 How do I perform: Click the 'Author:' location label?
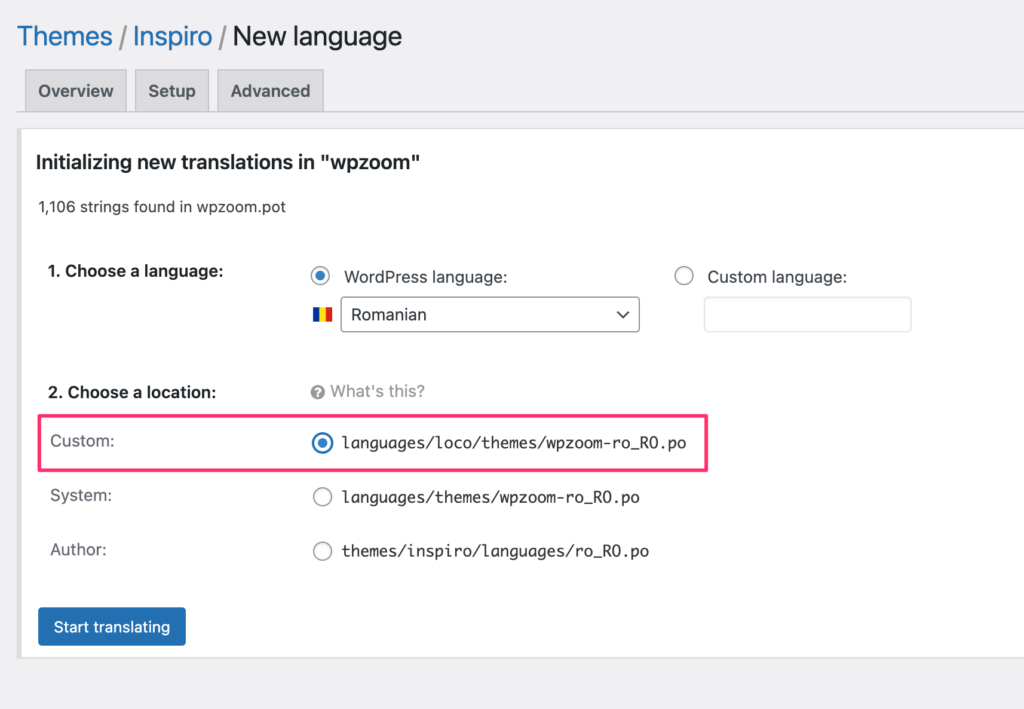(x=78, y=550)
